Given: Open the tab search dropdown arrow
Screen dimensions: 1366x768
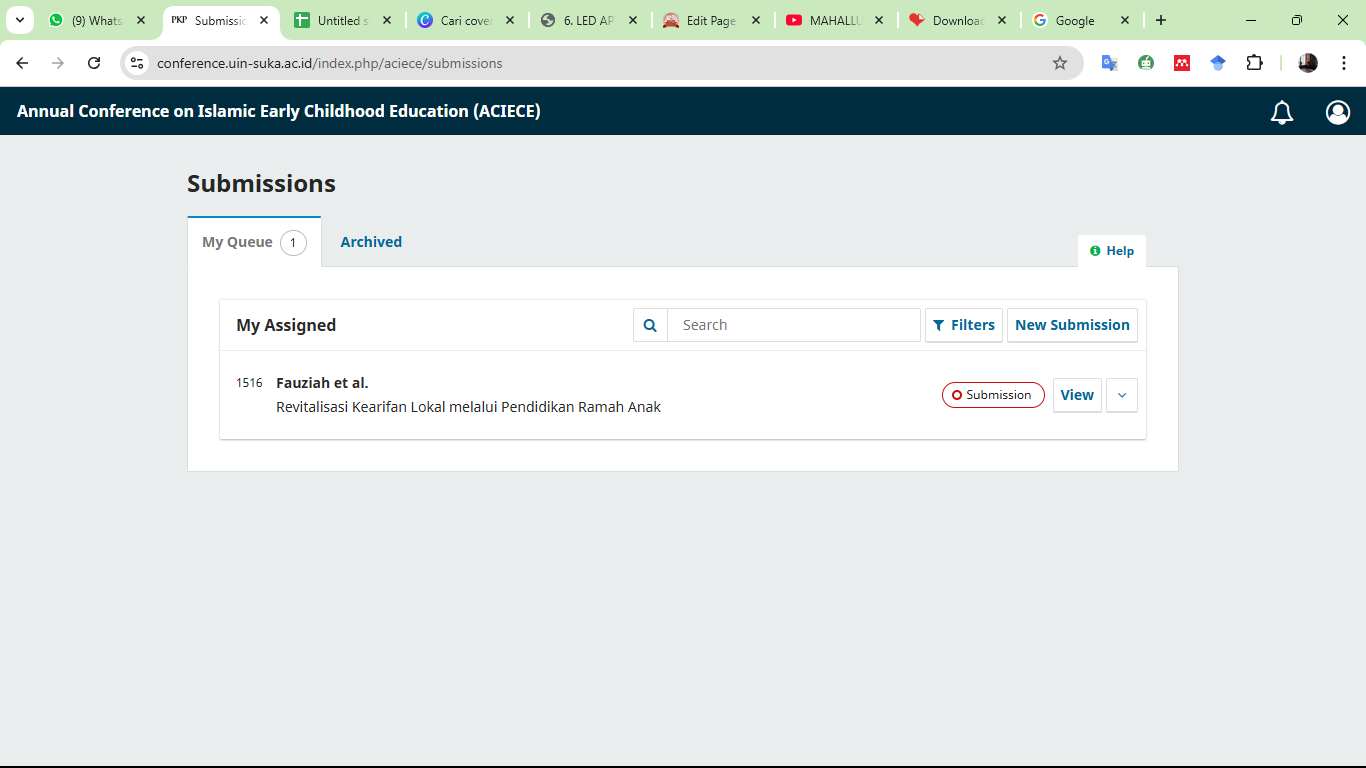Looking at the screenshot, I should pos(19,20).
